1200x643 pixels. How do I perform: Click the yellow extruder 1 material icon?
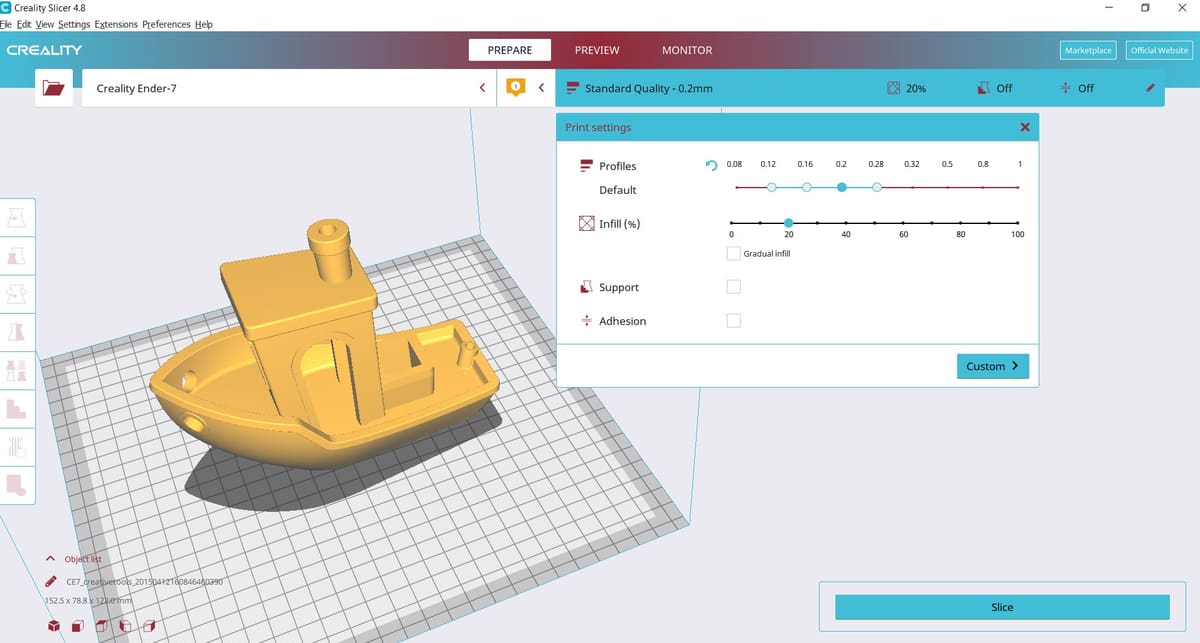pos(515,88)
